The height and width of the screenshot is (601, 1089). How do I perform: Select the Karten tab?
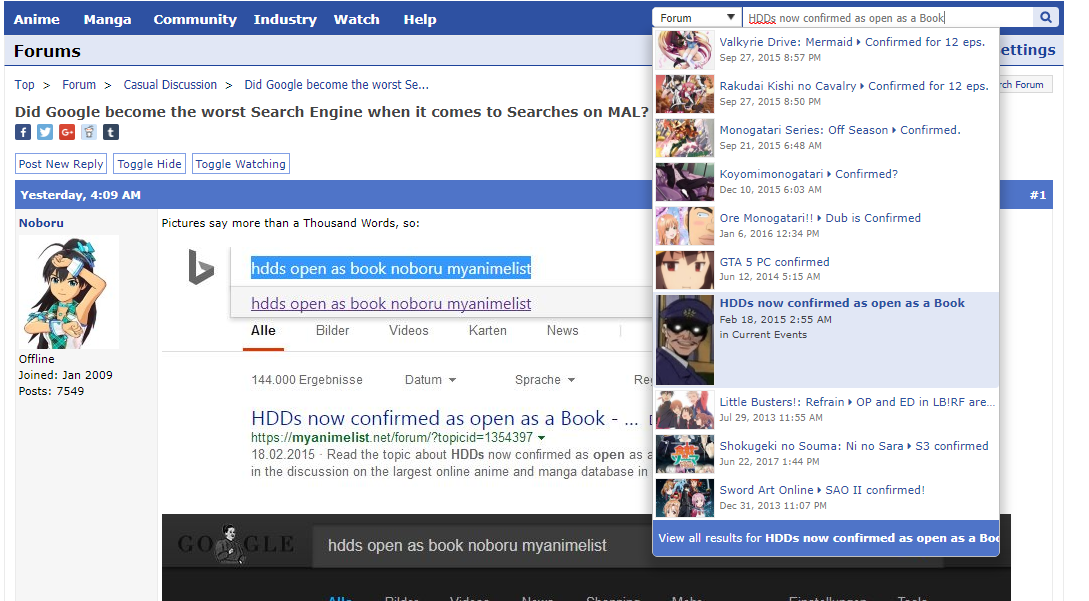tap(488, 331)
